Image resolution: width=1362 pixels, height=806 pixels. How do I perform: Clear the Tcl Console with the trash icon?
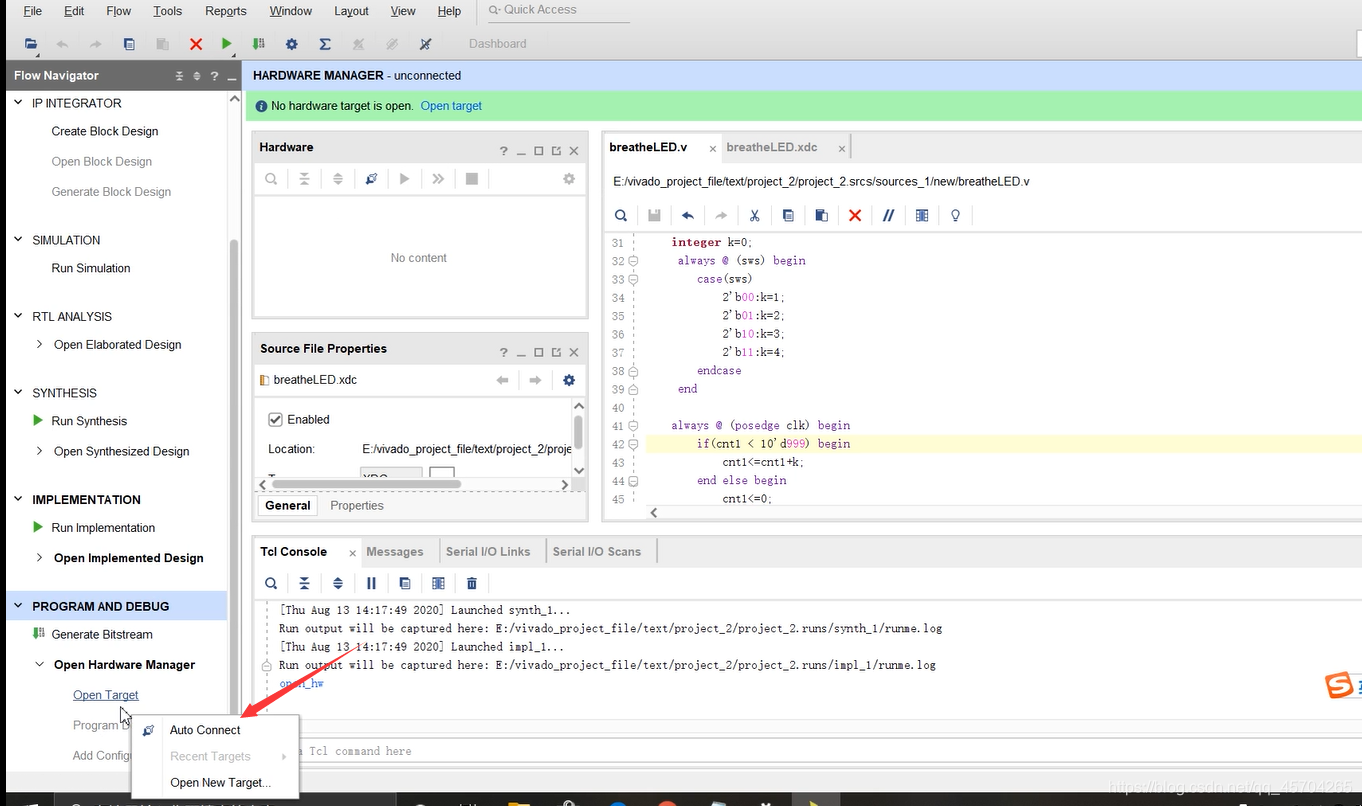click(x=472, y=583)
